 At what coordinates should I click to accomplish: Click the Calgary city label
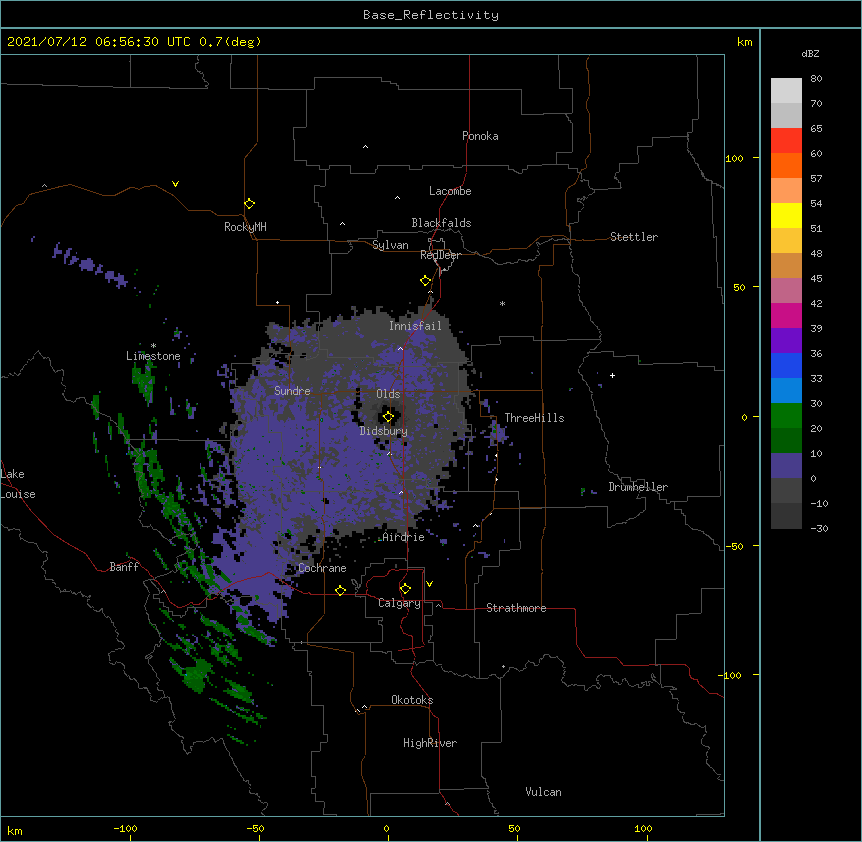(x=399, y=603)
